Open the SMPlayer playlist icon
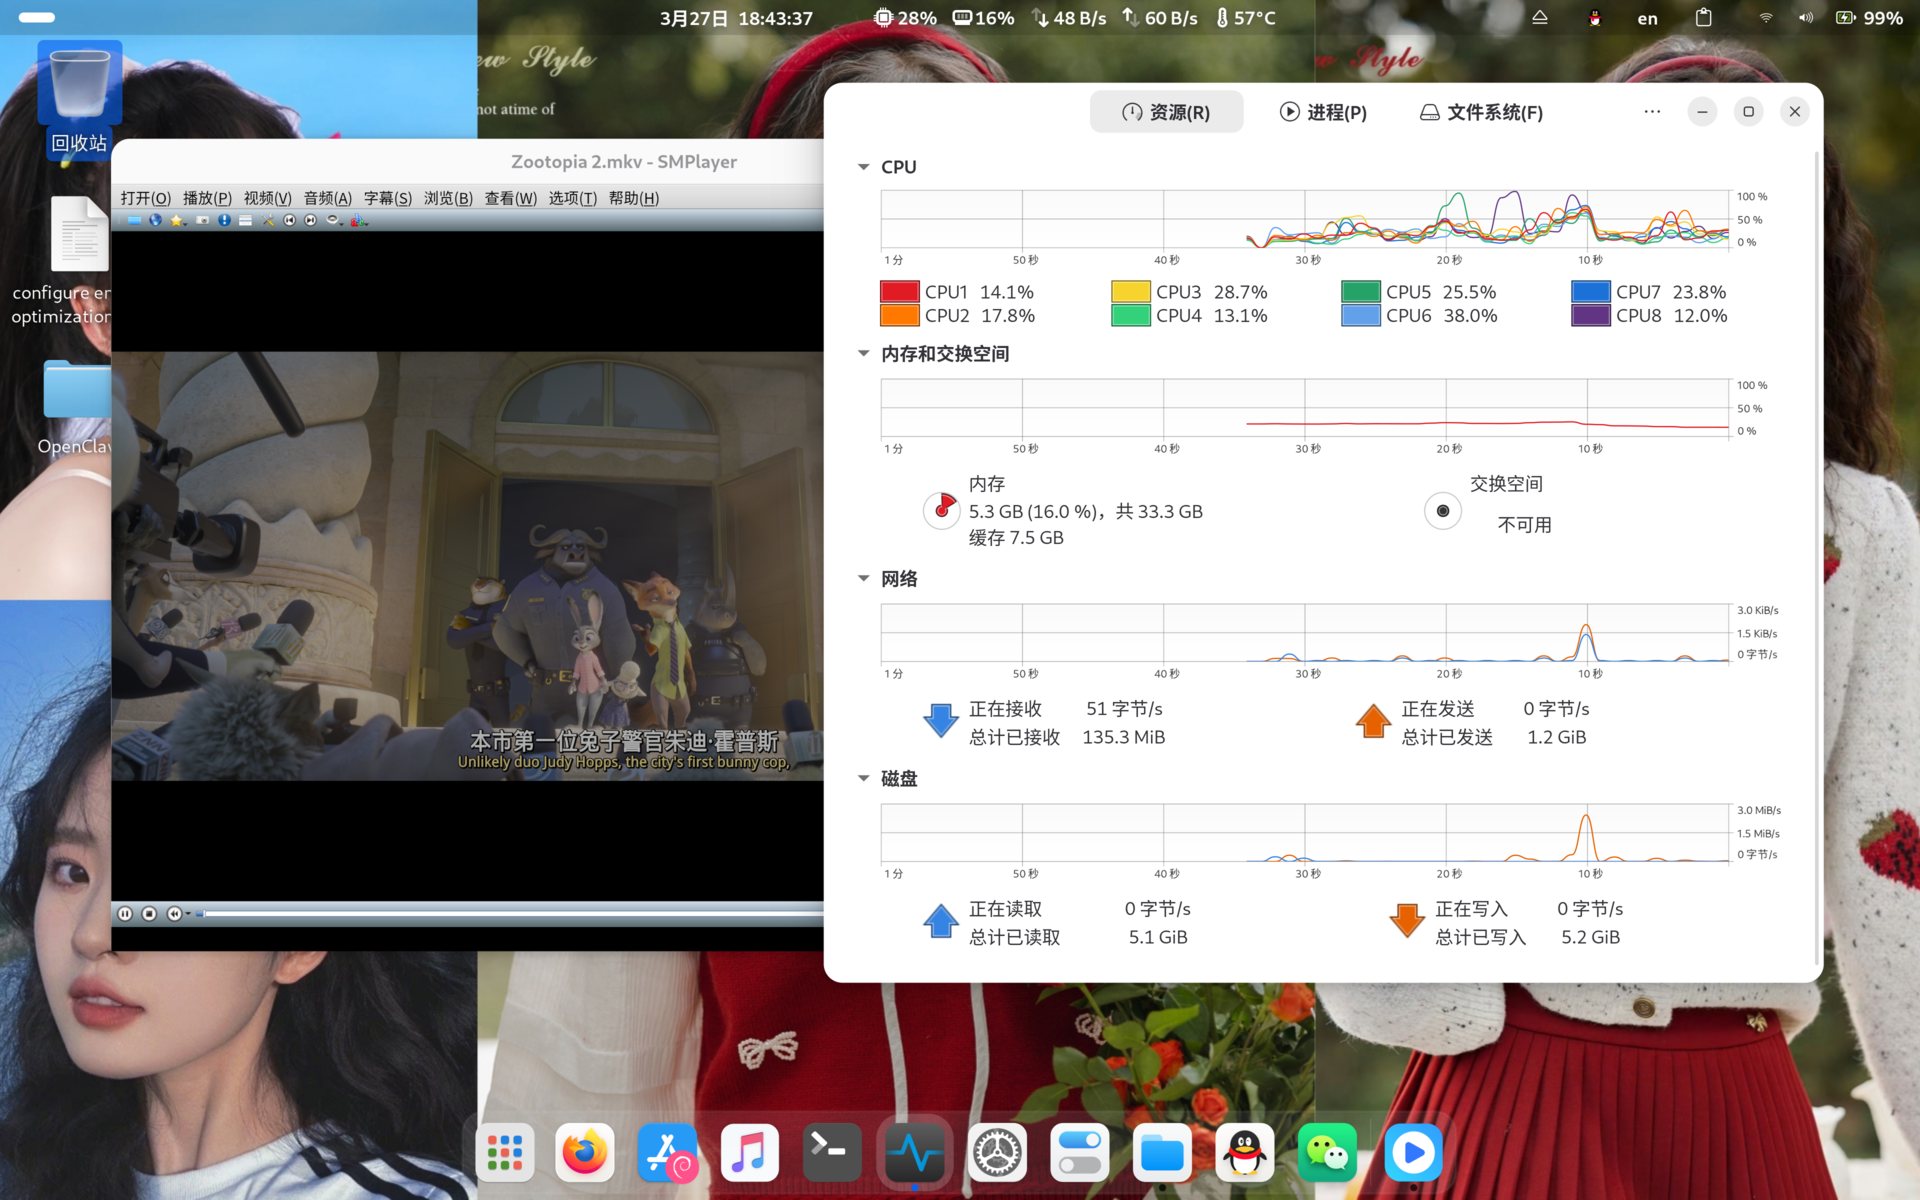The width and height of the screenshot is (1920, 1200). (245, 220)
